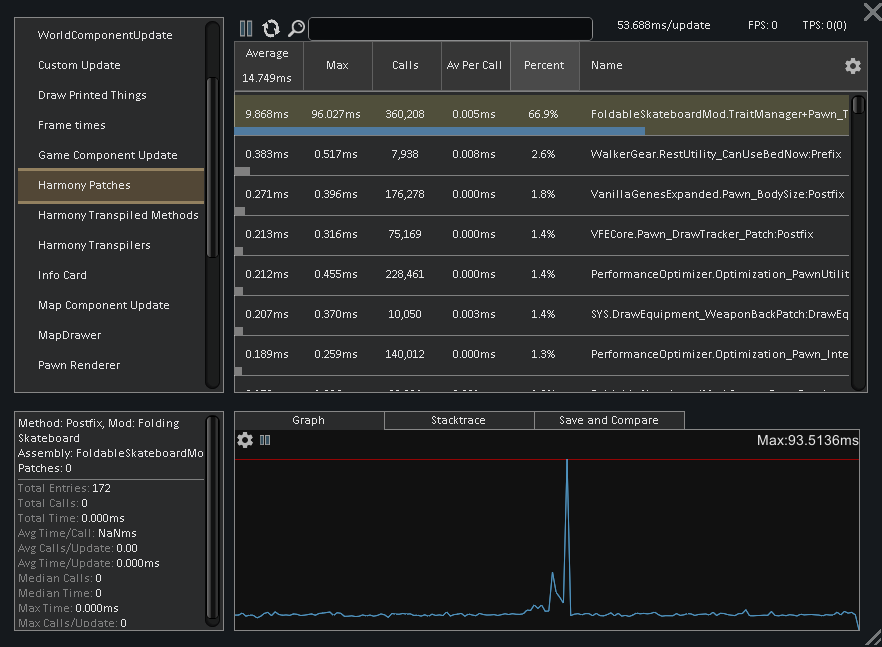Open the Save and Compare tab

tap(609, 420)
